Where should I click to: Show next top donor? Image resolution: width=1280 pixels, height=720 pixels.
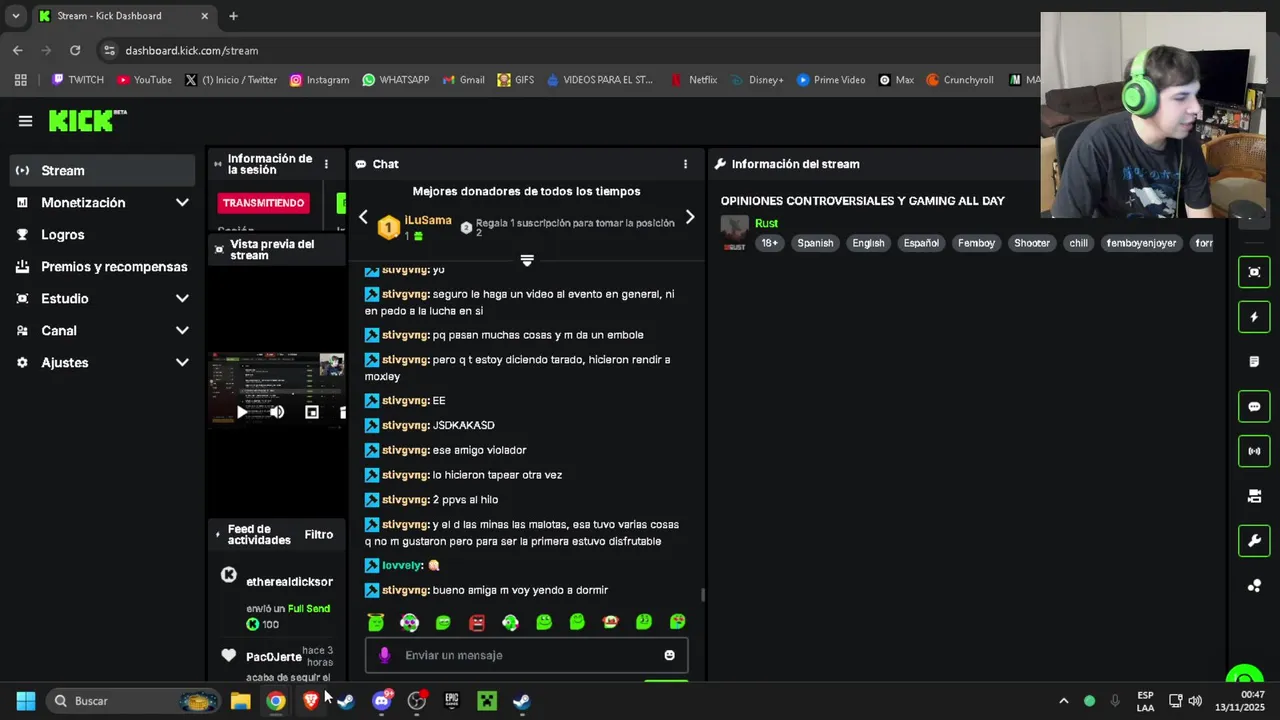[689, 217]
